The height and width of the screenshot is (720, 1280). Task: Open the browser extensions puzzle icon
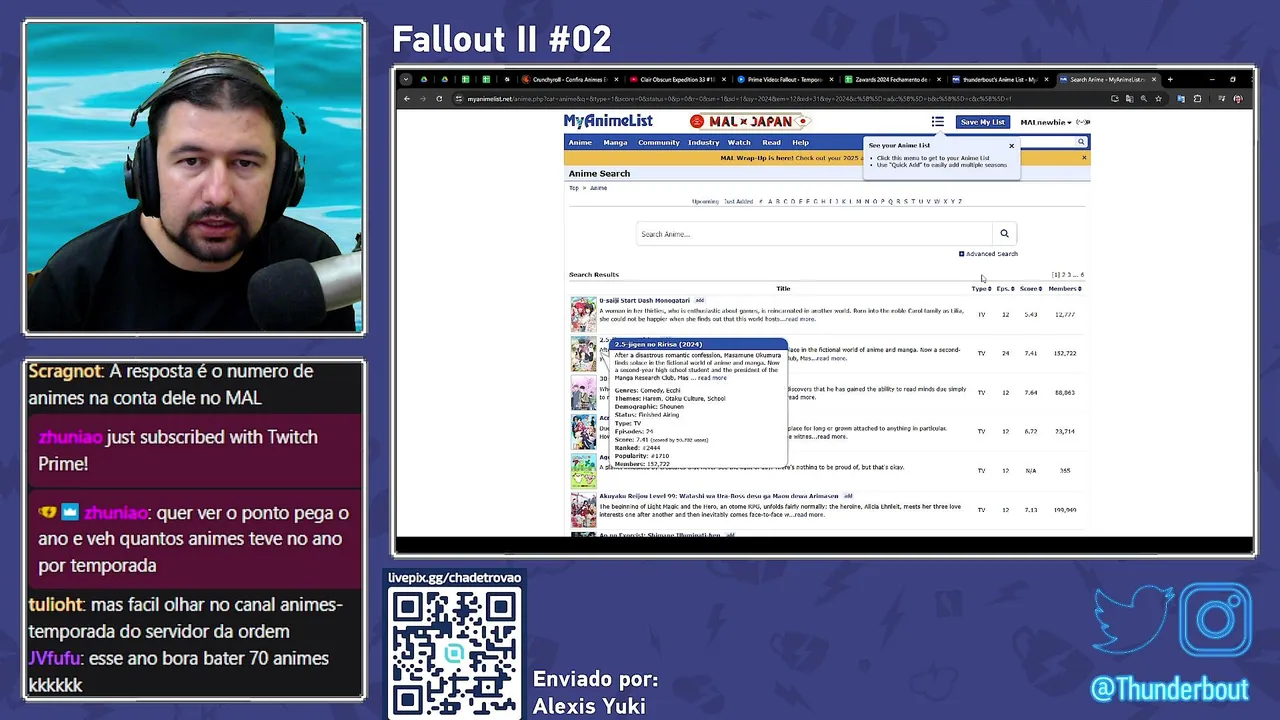point(1197,99)
